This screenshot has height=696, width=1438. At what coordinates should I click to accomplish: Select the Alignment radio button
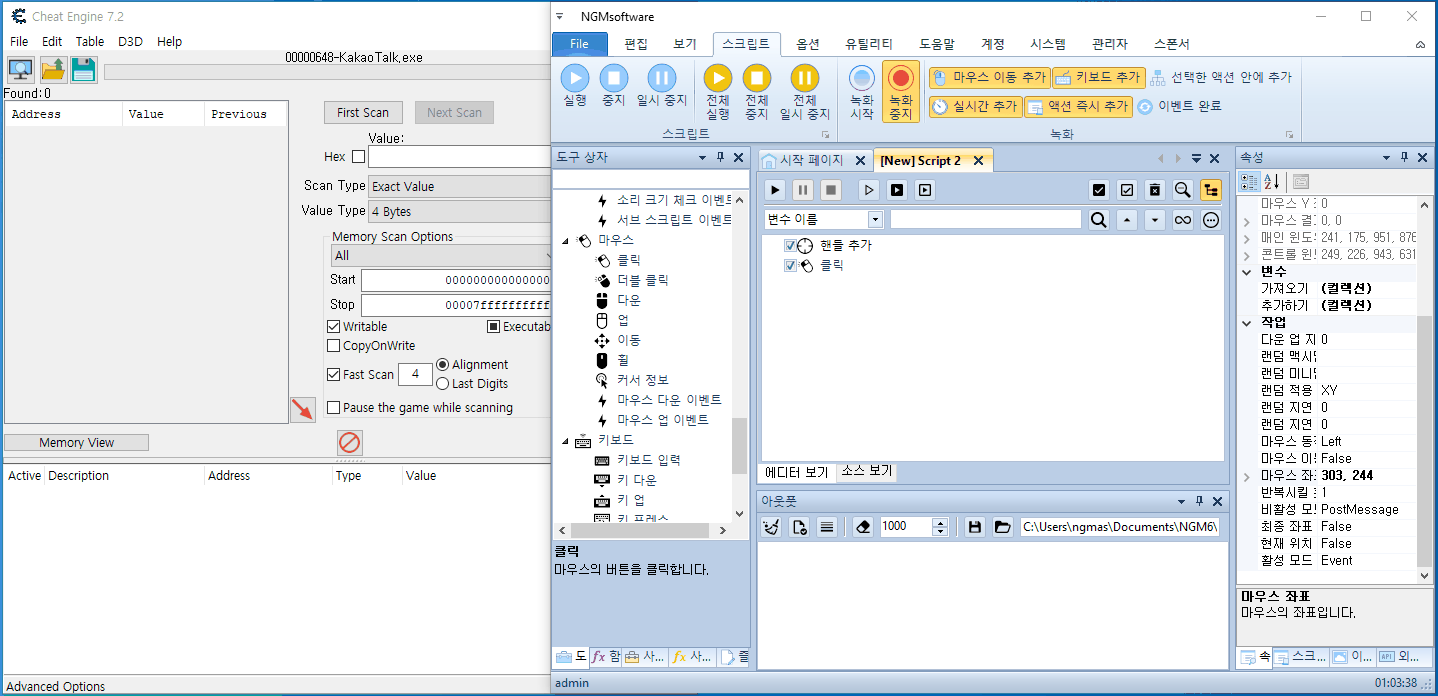click(x=443, y=365)
